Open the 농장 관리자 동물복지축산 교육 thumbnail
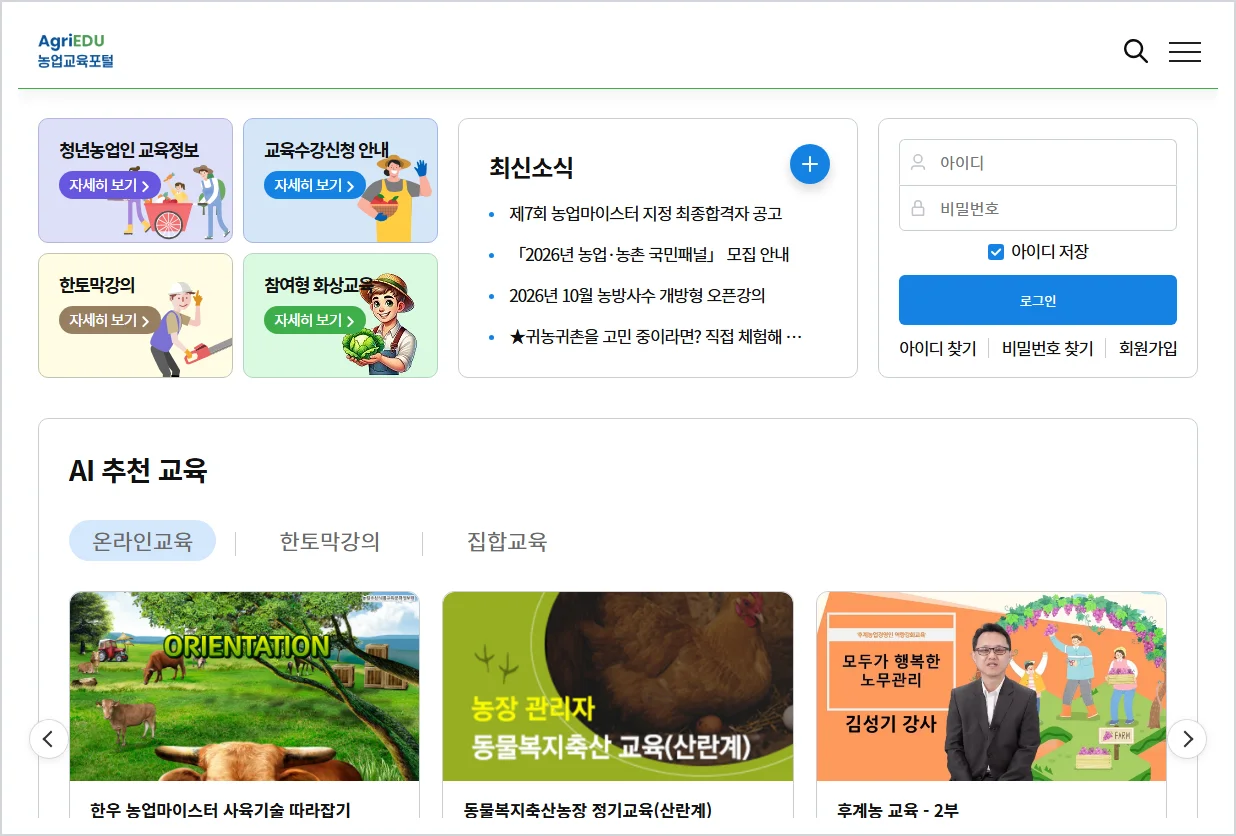 (618, 686)
